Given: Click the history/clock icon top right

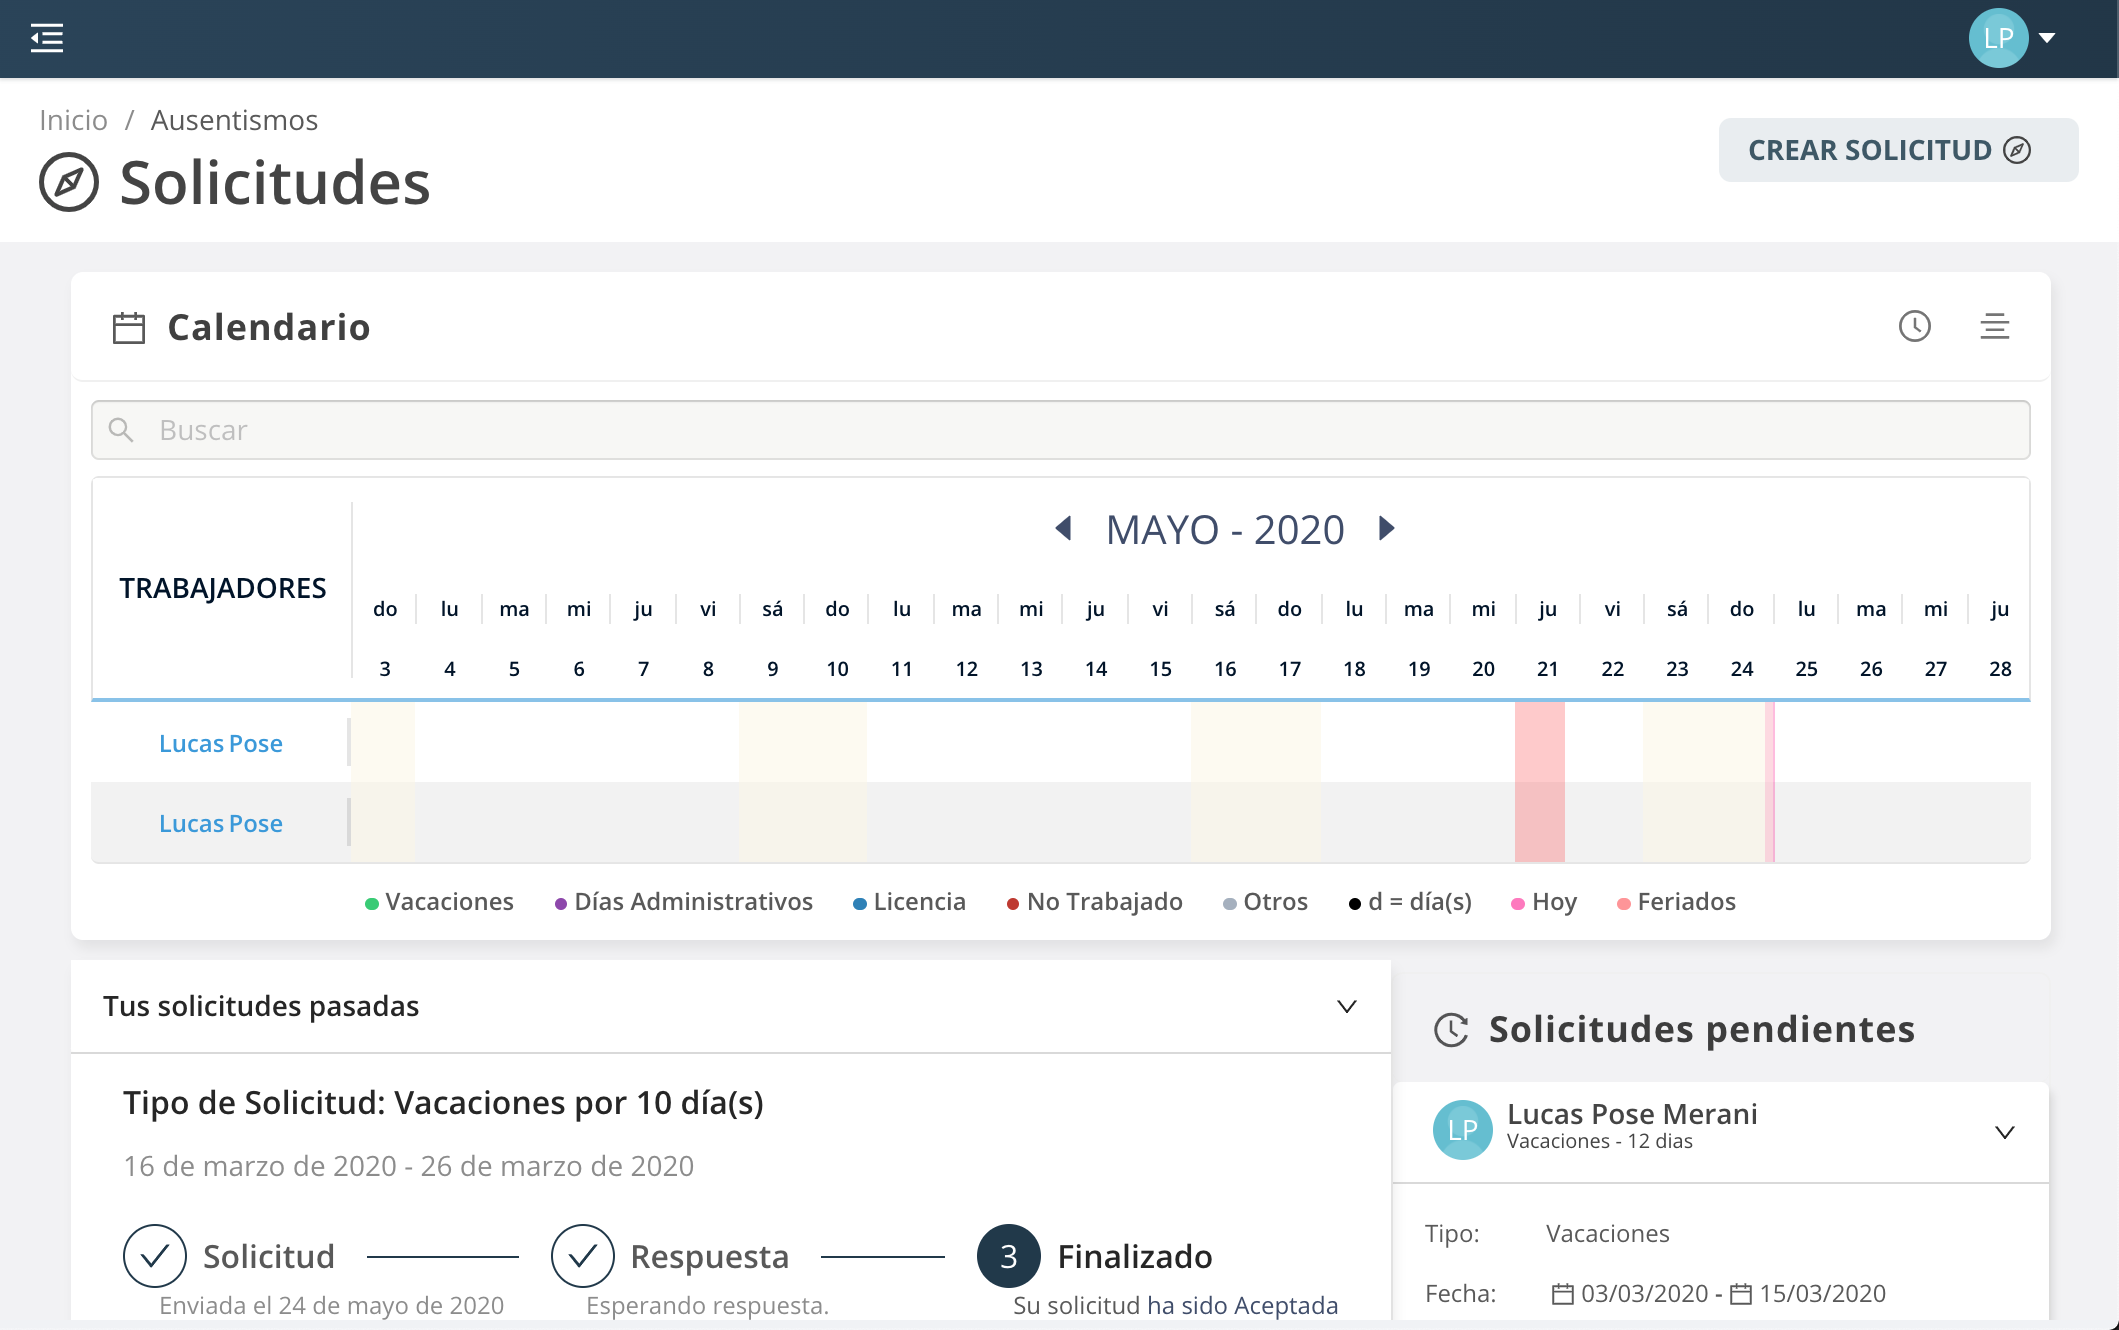Looking at the screenshot, I should click(x=1915, y=326).
